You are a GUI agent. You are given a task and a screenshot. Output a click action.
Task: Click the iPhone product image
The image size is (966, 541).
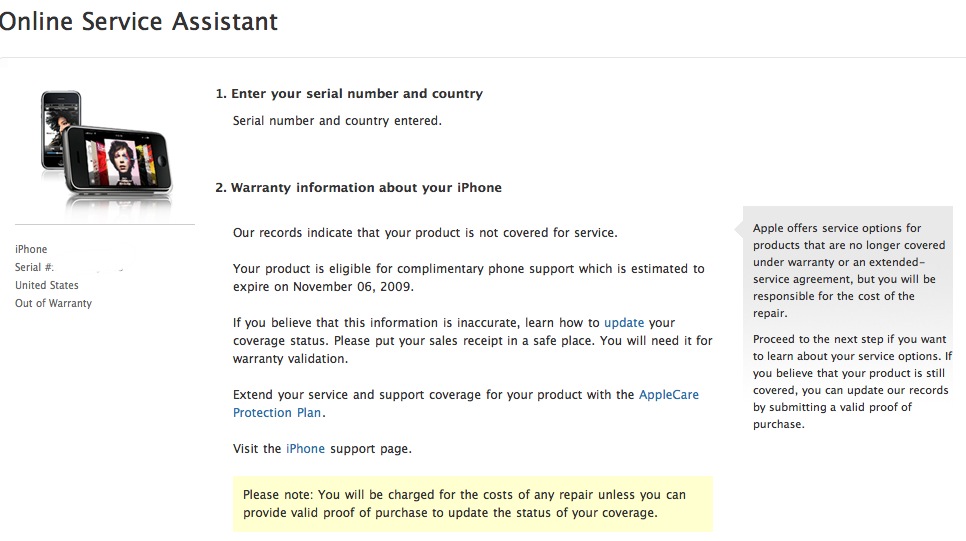[104, 146]
